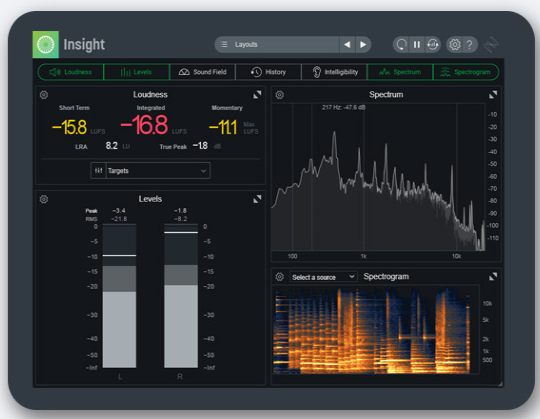
Task: Toggle the Spectrogram module tab
Action: pyautogui.click(x=466, y=72)
